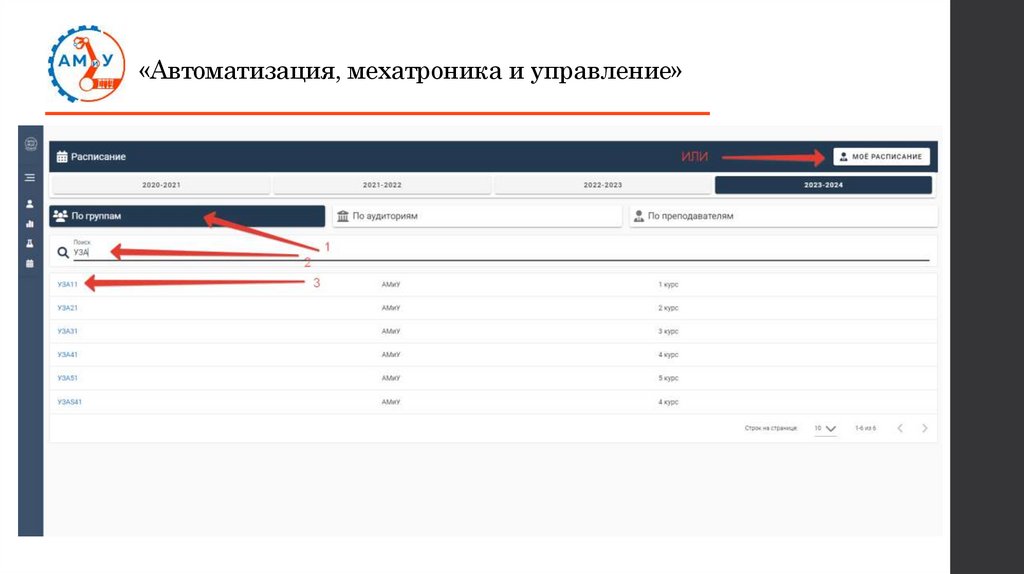Go to previous page arrow
Viewport: 1024px width, 574px height.
[x=899, y=428]
